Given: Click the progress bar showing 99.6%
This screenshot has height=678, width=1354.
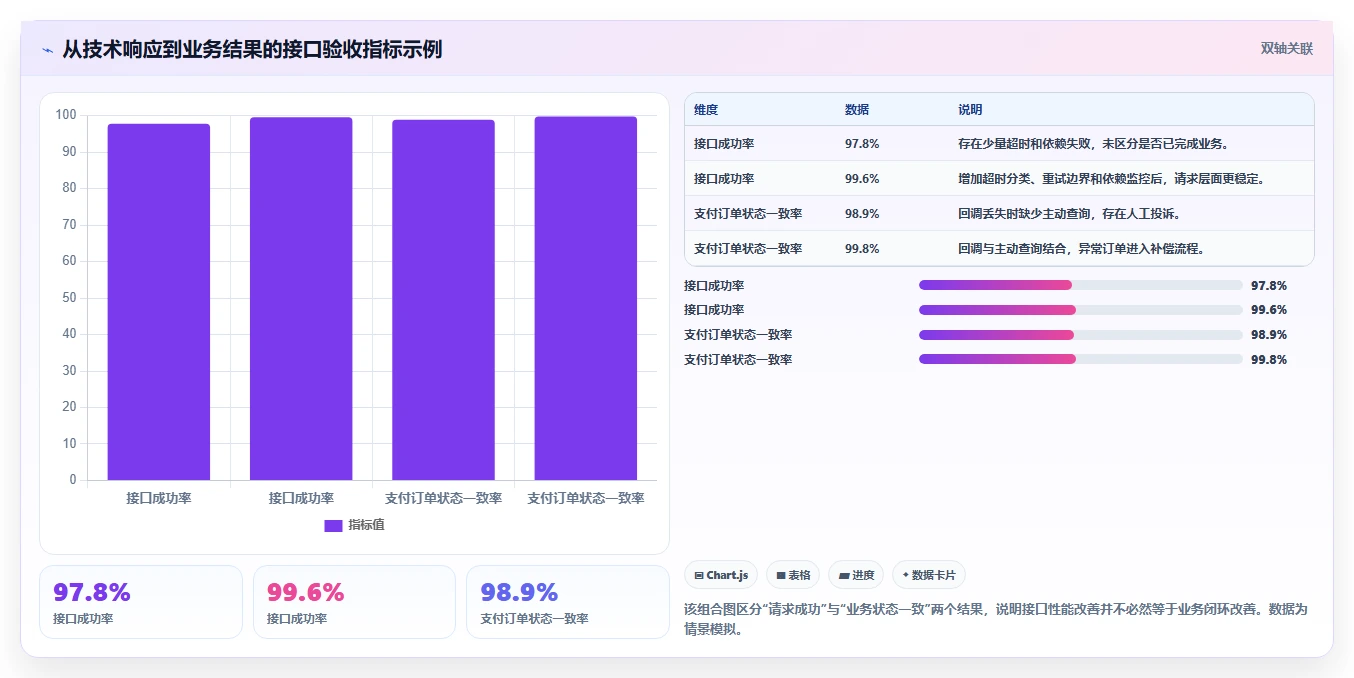Looking at the screenshot, I should click(1081, 310).
